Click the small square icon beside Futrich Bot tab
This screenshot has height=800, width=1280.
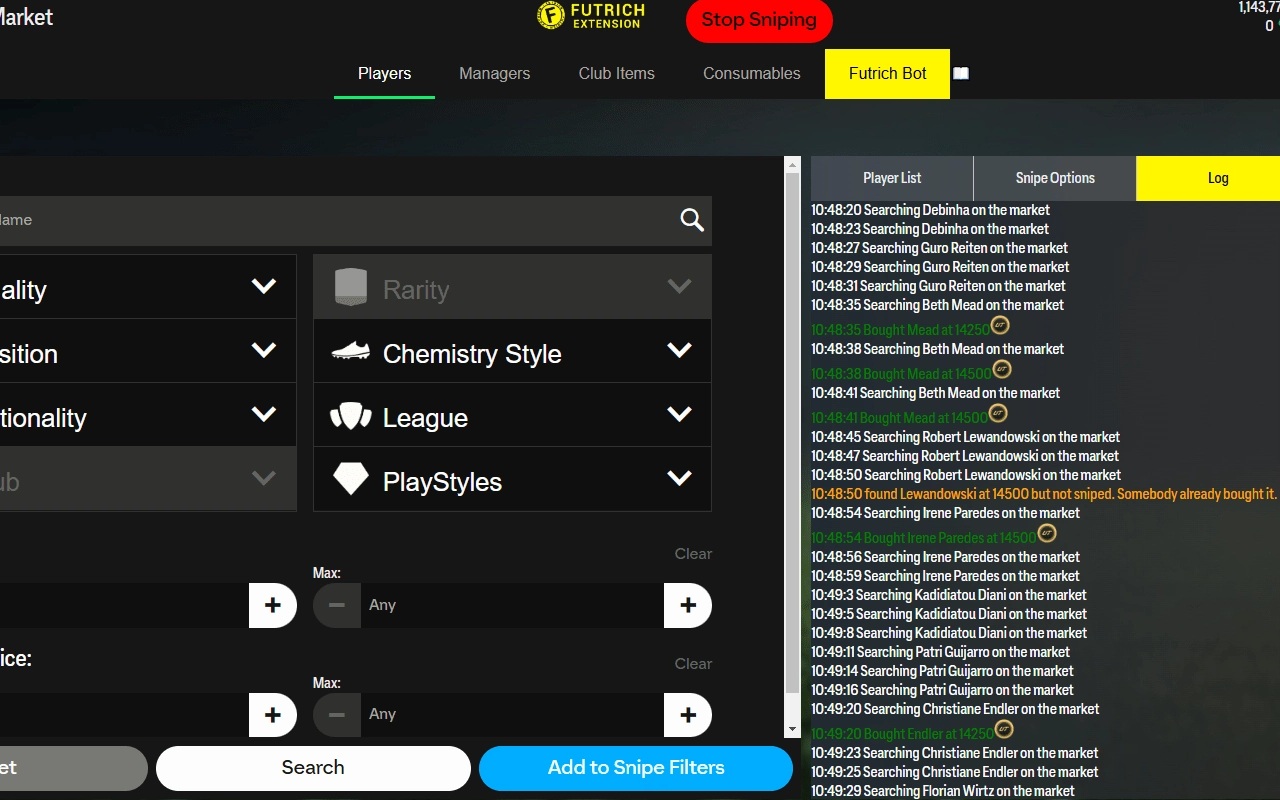pos(961,72)
